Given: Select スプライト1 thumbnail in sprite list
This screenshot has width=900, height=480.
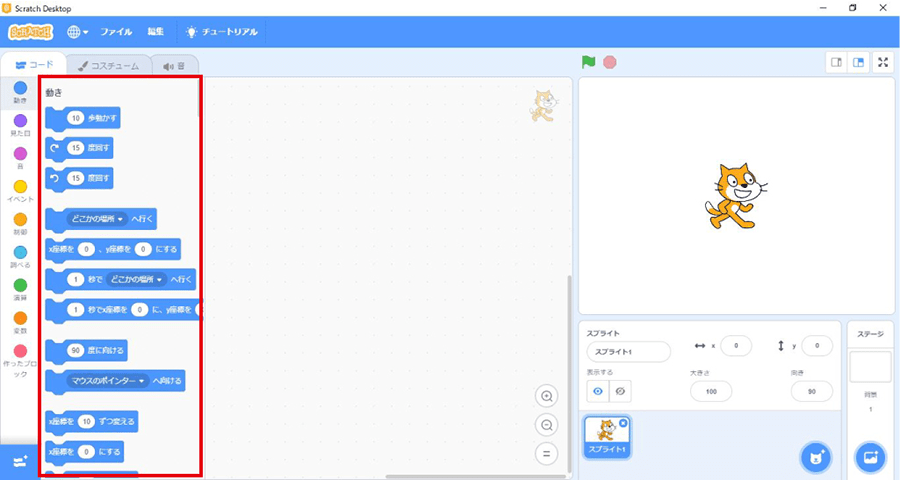Looking at the screenshot, I should (x=607, y=438).
